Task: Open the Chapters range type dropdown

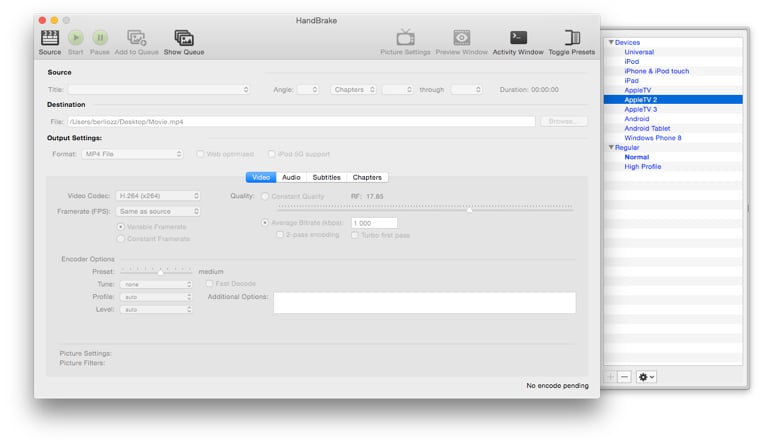Action: click(353, 90)
